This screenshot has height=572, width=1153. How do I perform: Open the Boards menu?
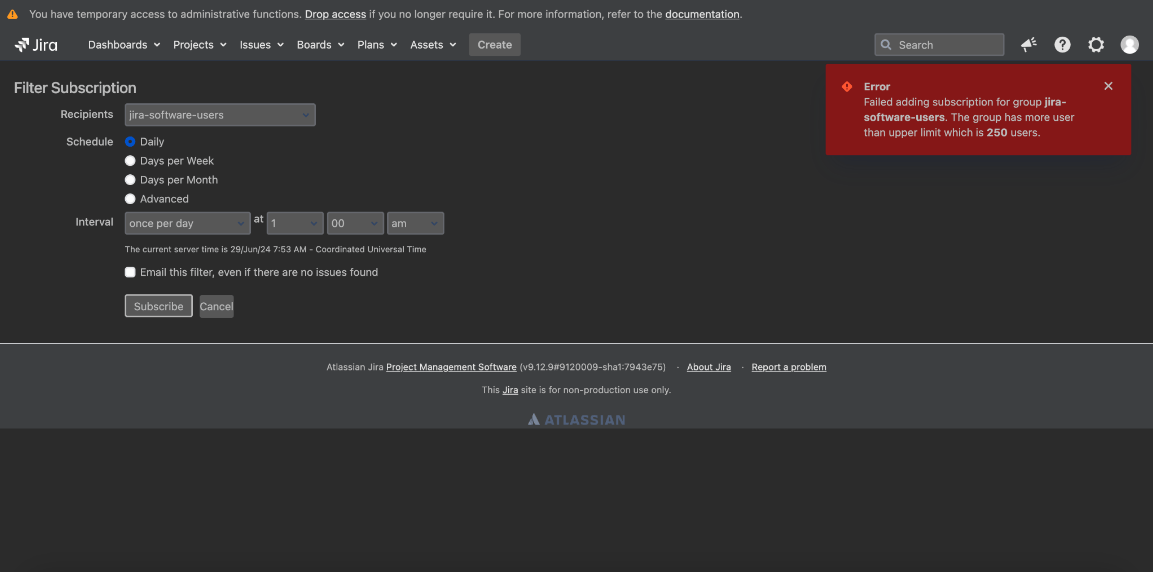click(320, 45)
